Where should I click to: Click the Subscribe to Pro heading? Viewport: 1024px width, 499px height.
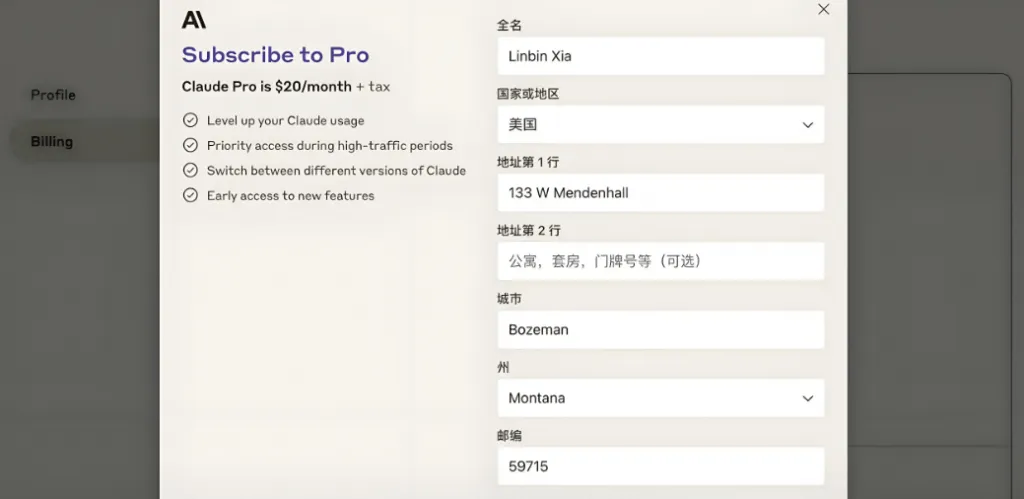pyautogui.click(x=276, y=55)
